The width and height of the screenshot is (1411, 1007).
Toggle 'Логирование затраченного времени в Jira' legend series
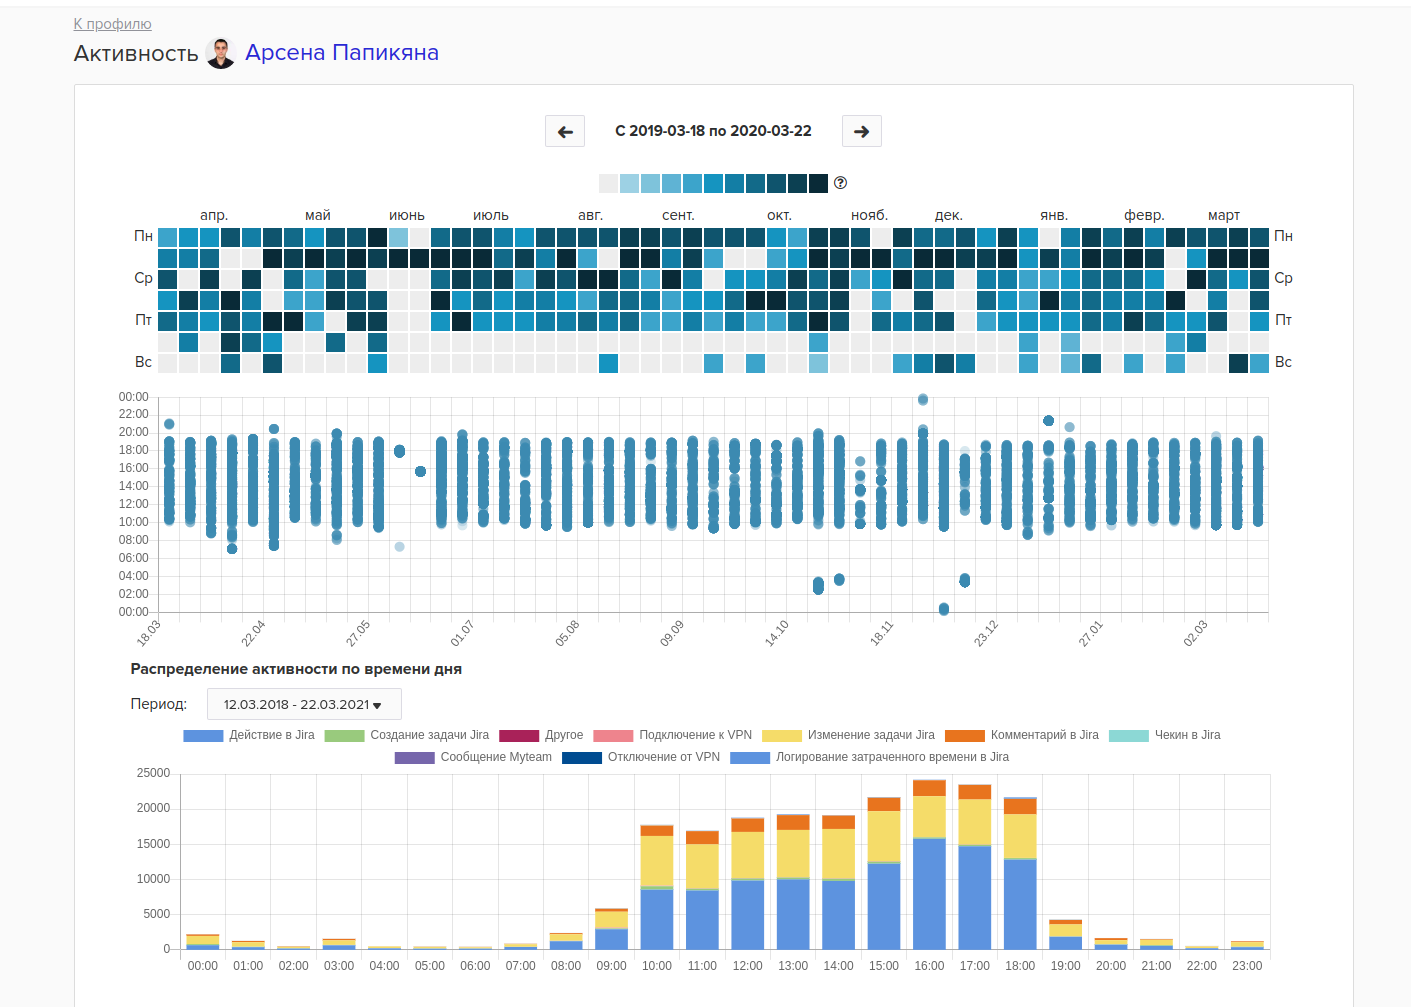pyautogui.click(x=870, y=757)
